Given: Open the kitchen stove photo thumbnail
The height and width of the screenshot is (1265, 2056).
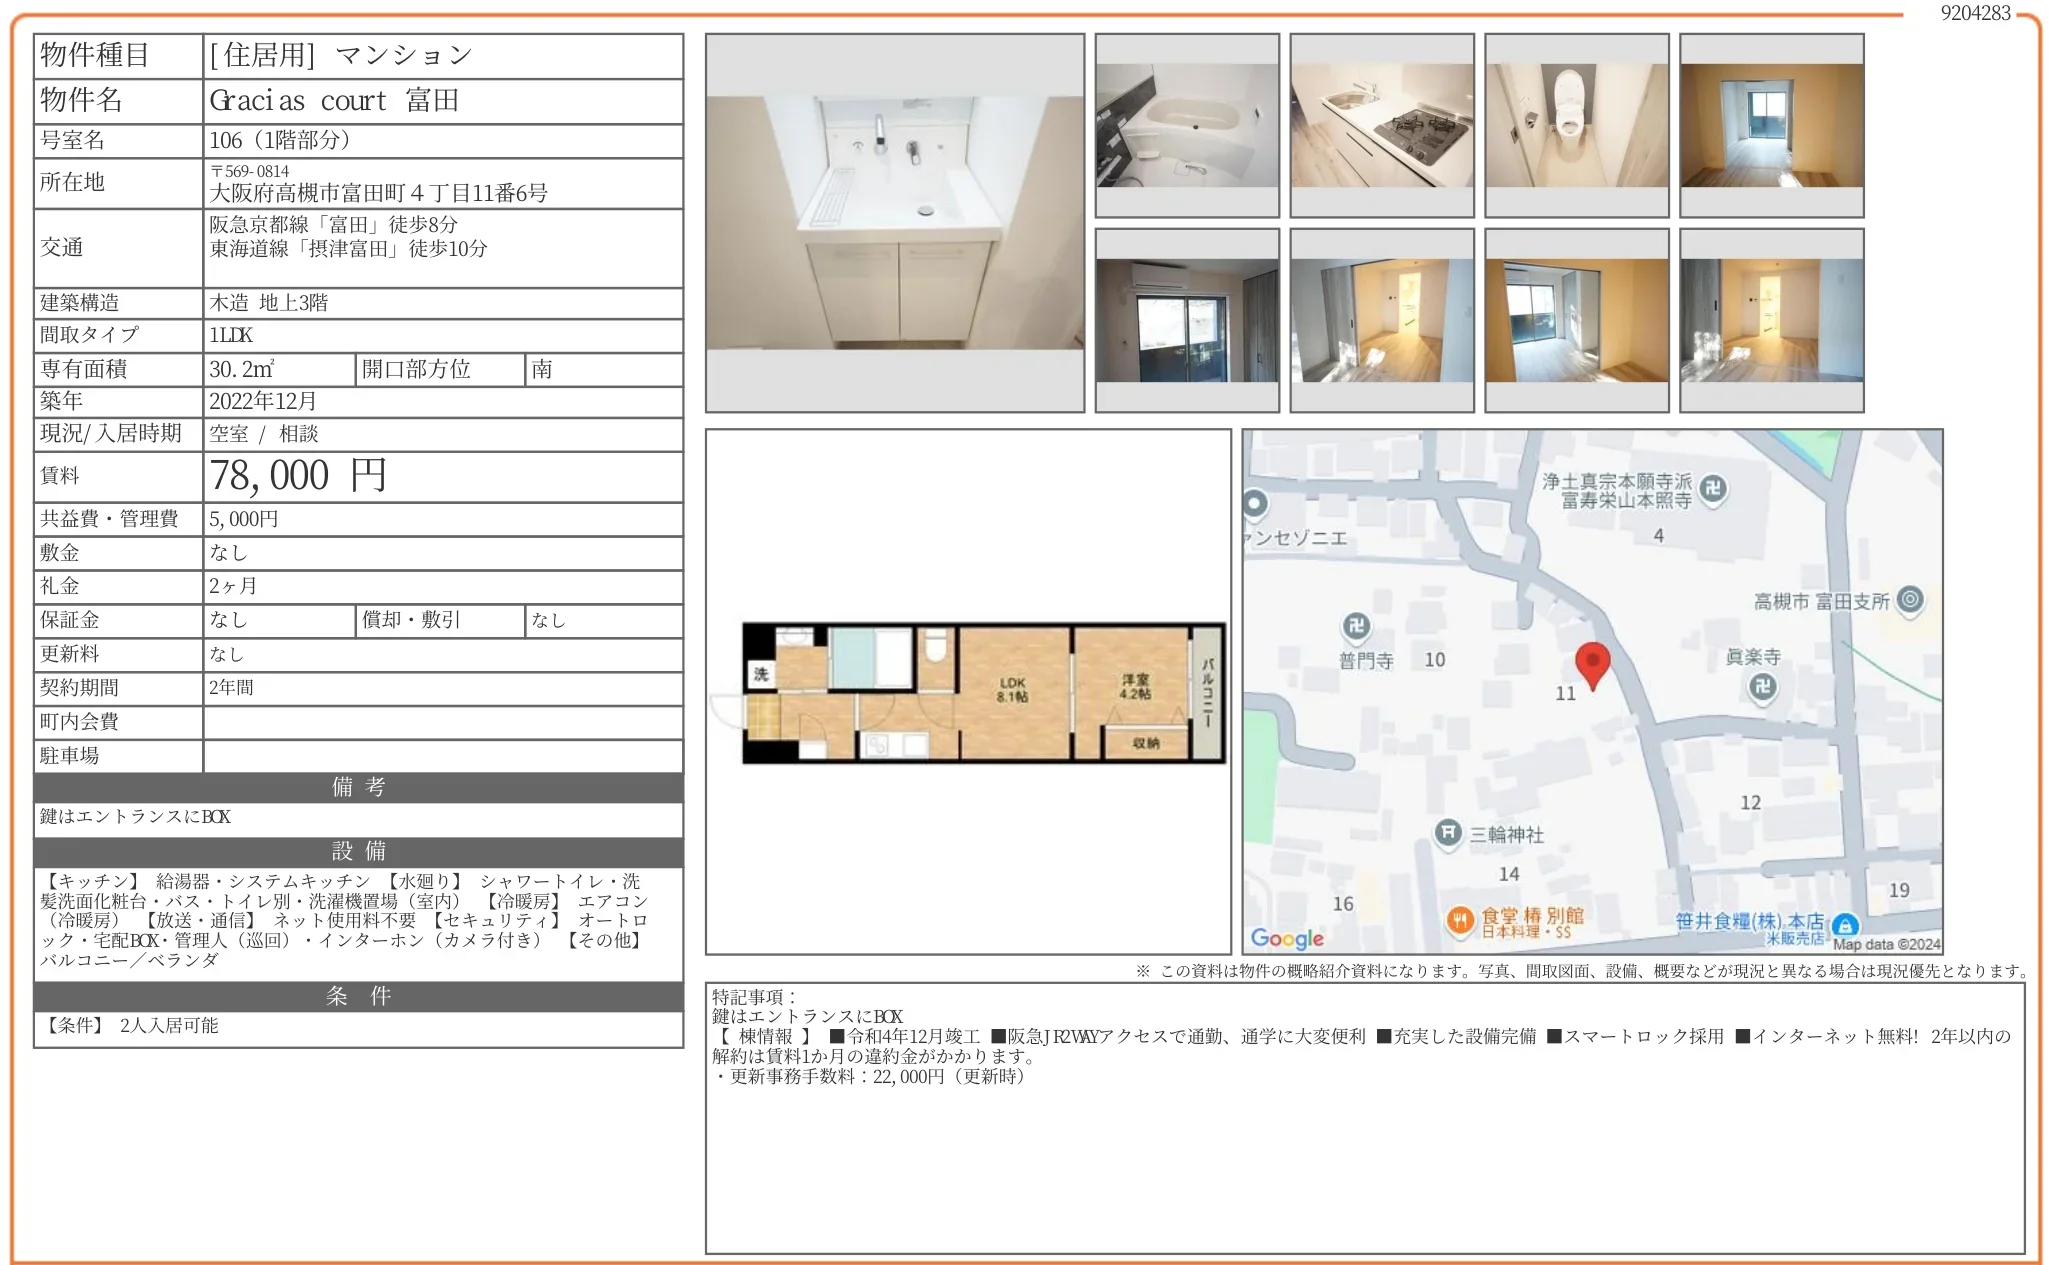Looking at the screenshot, I should point(1381,125).
